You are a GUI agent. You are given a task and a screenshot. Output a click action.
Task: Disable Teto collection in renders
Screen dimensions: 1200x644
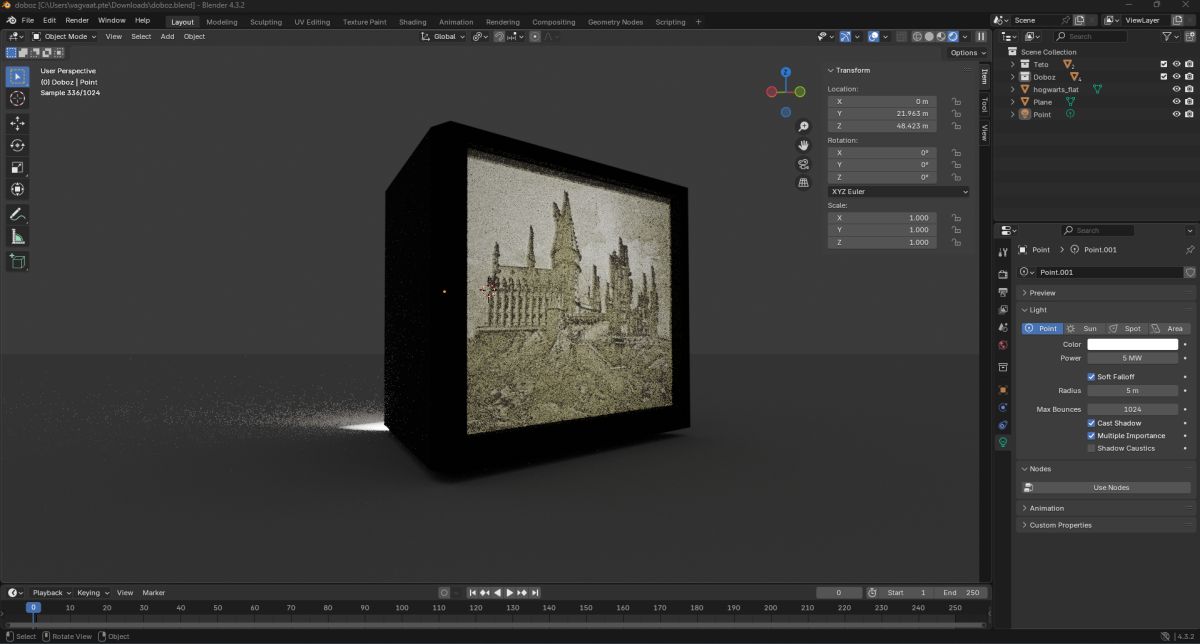(x=1189, y=64)
